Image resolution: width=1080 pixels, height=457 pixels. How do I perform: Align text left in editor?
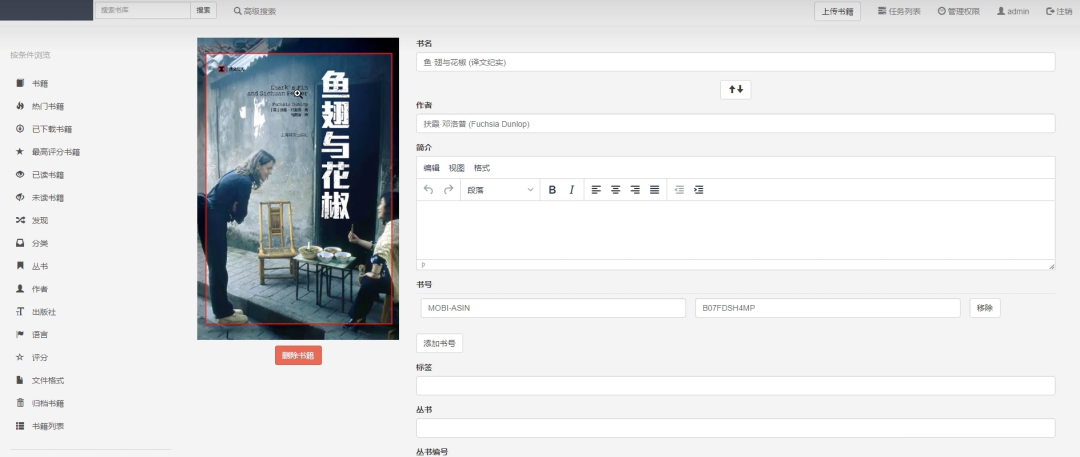coord(596,190)
